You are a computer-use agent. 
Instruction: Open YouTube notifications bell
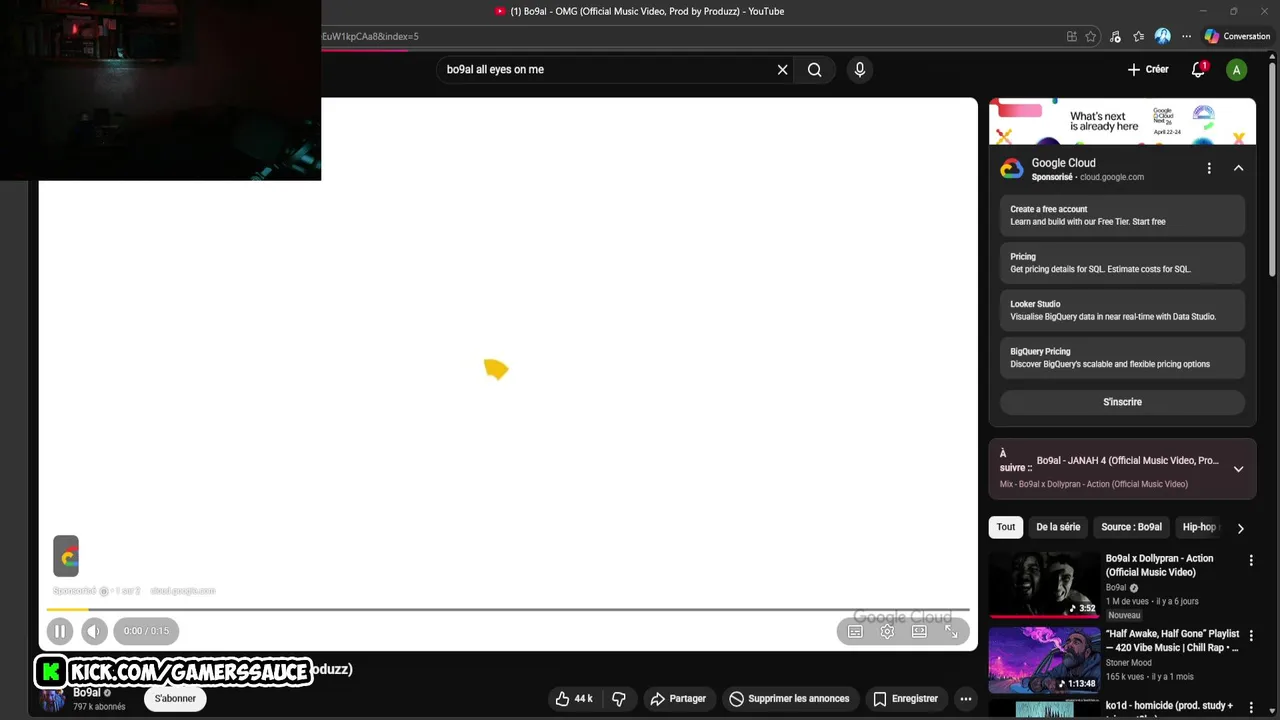pyautogui.click(x=1198, y=70)
